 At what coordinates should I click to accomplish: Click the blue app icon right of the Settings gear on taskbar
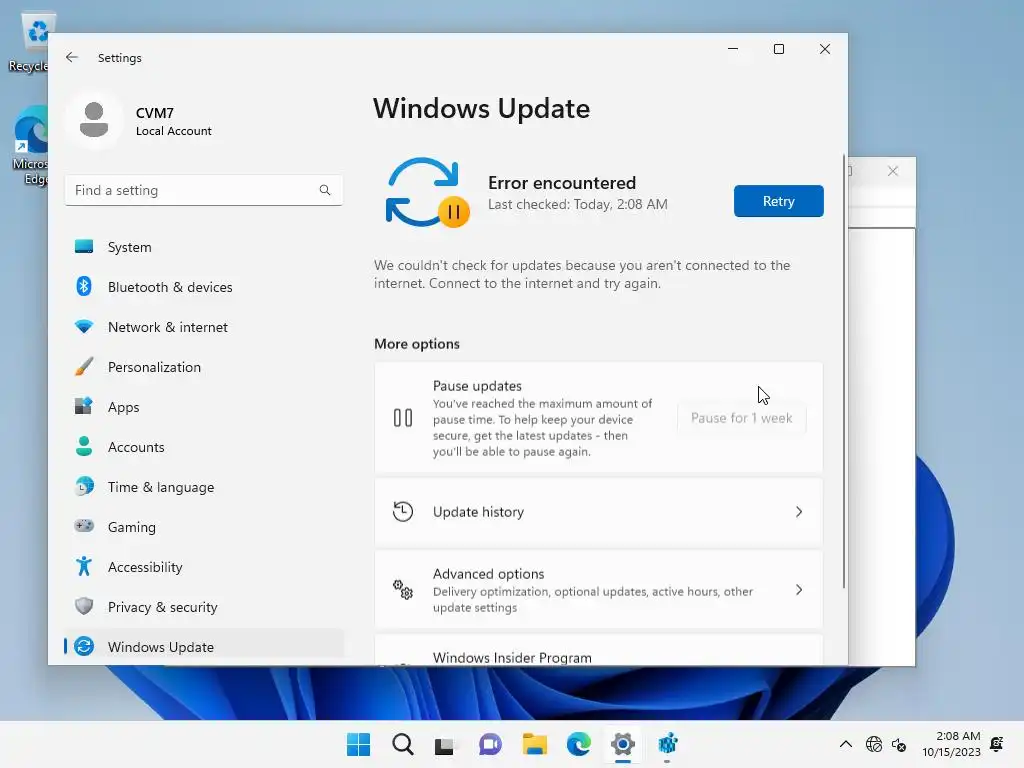tap(667, 744)
